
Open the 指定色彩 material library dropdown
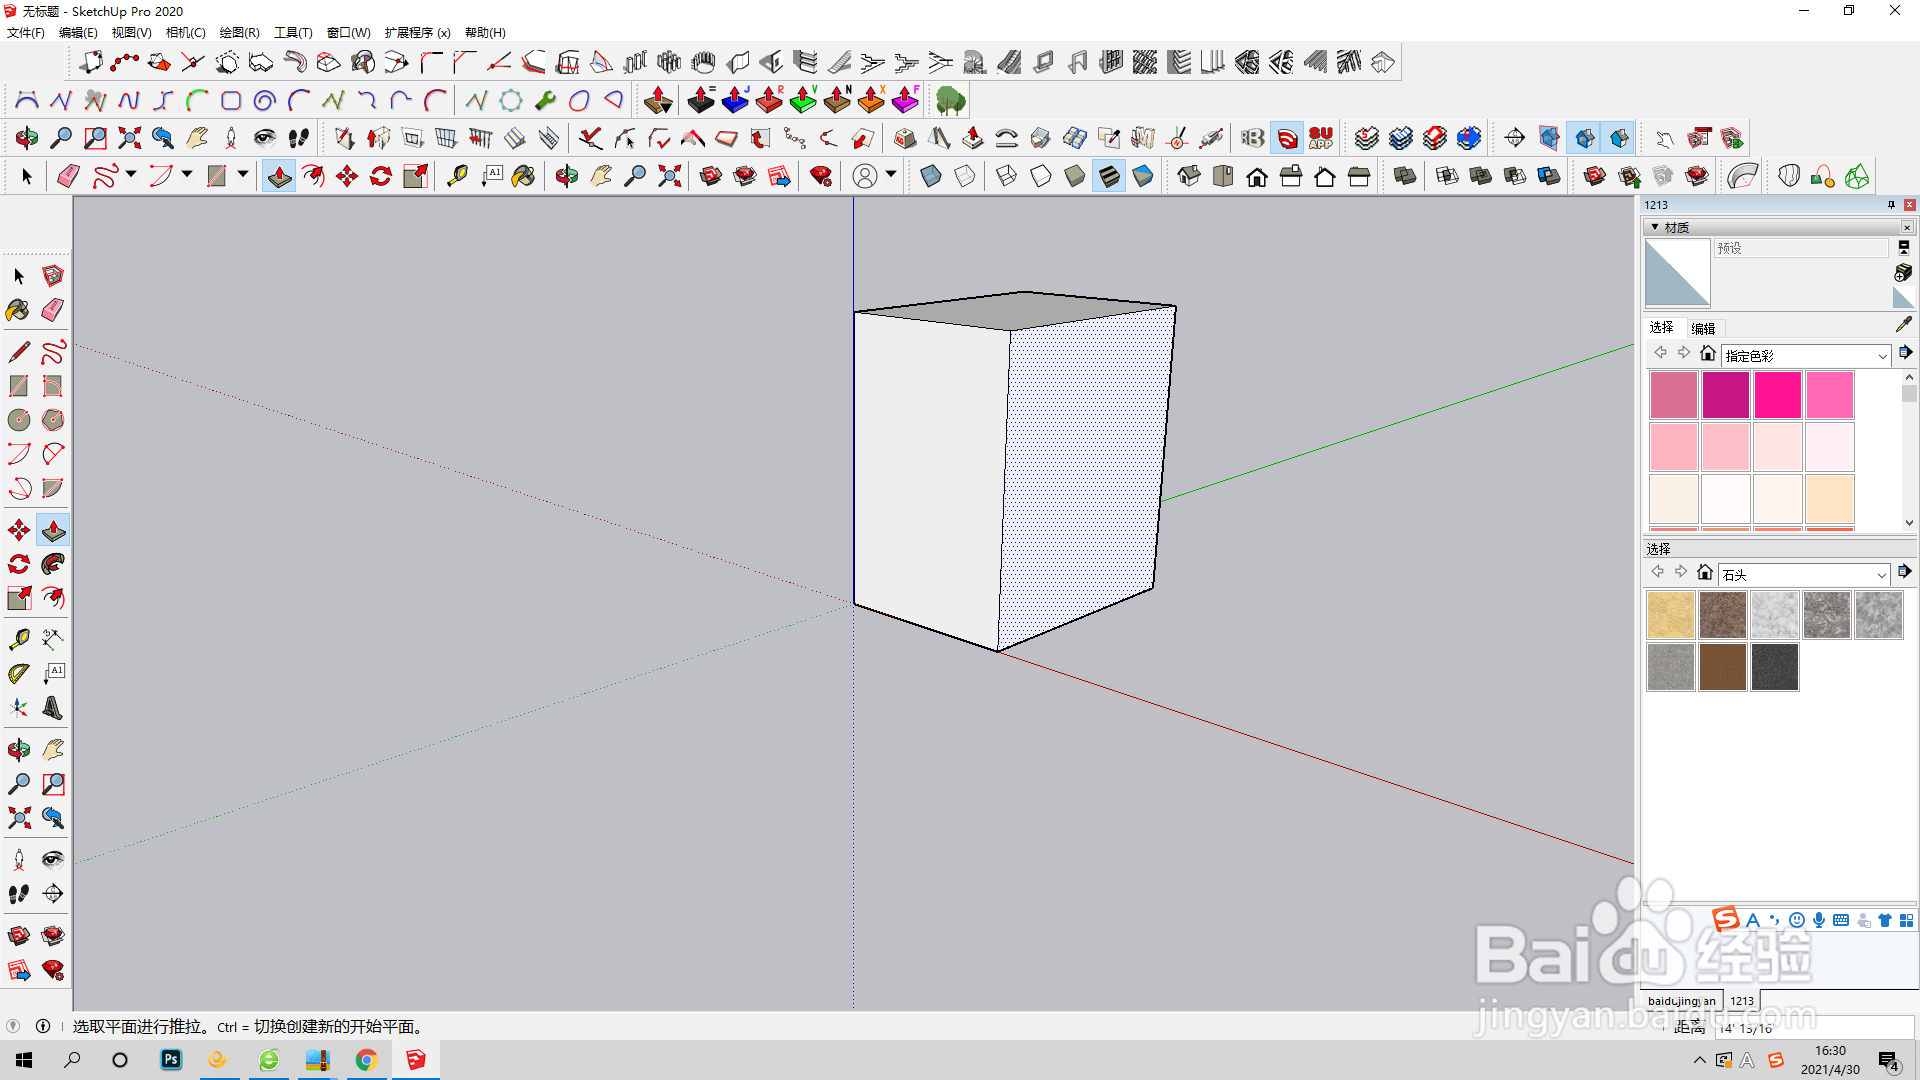click(x=1882, y=356)
